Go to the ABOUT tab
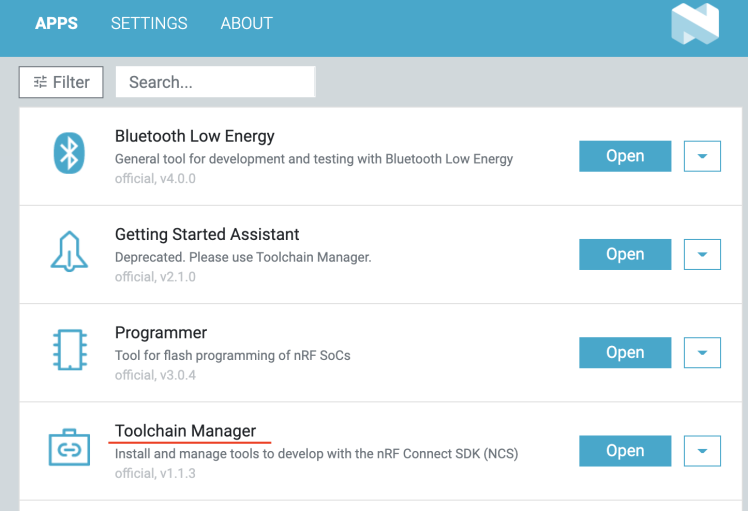 (x=246, y=23)
